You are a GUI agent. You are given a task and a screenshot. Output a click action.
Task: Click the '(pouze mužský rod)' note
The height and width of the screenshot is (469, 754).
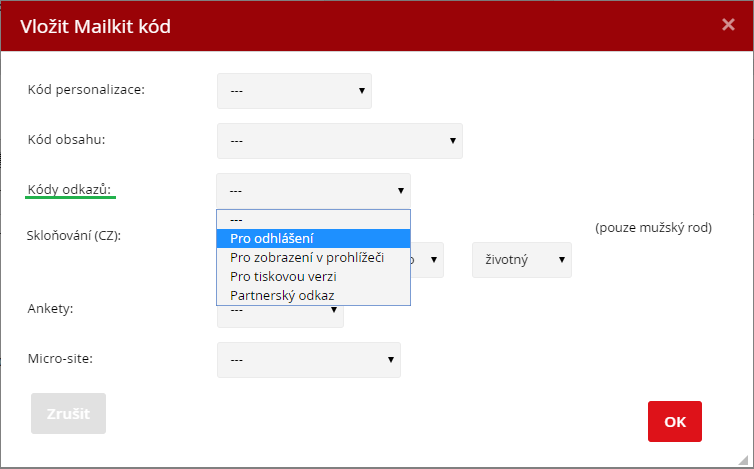click(653, 228)
